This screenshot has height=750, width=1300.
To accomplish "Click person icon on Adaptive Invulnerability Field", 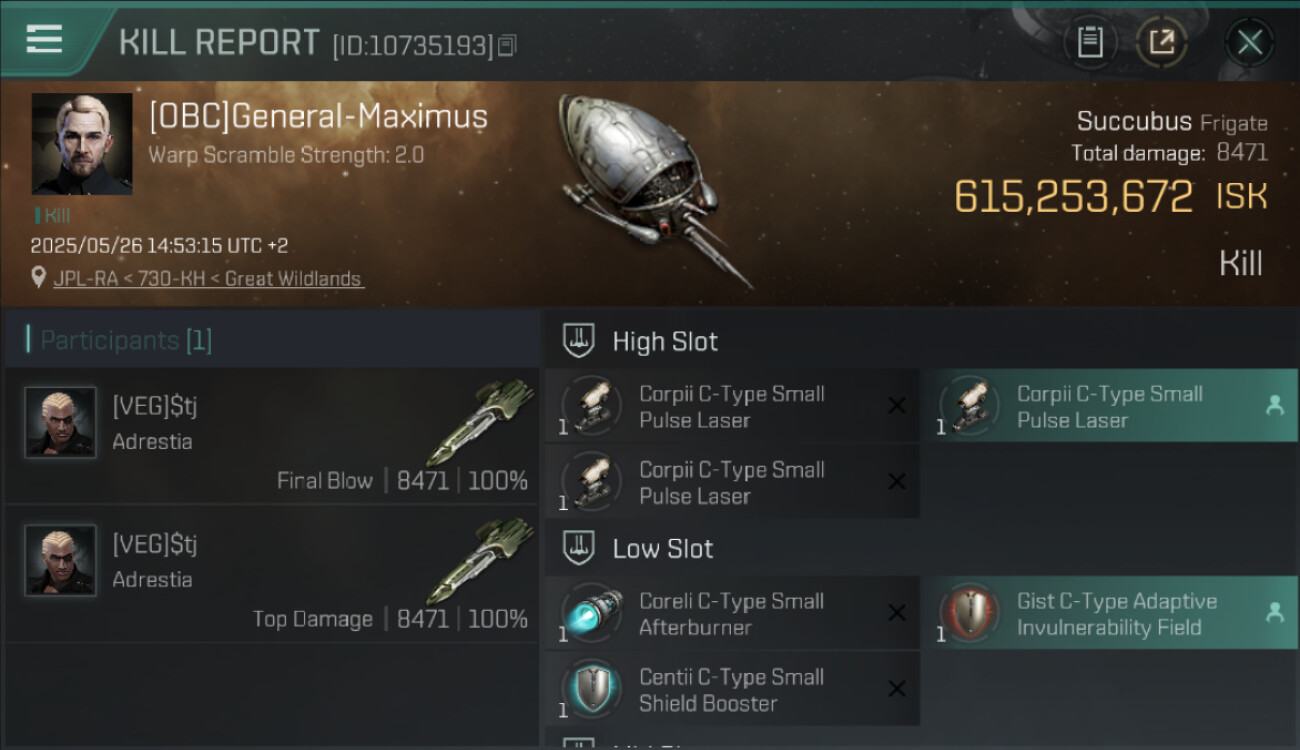I will pyautogui.click(x=1274, y=612).
